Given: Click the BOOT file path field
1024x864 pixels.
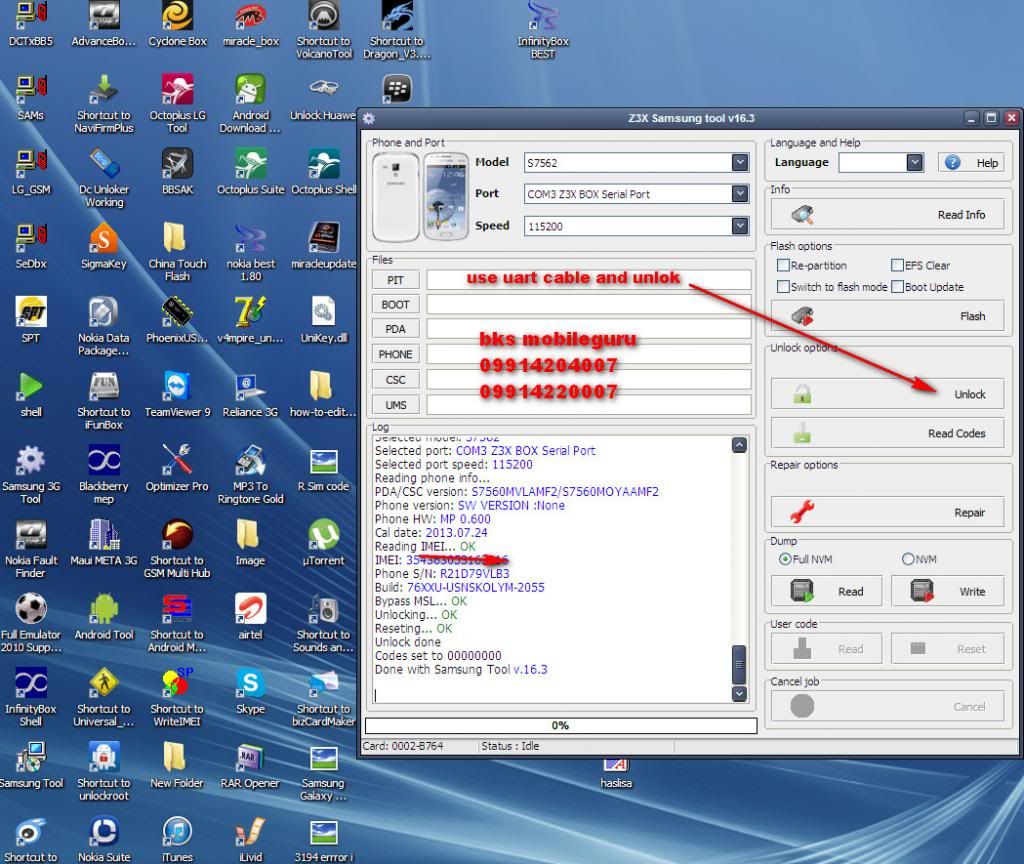Looking at the screenshot, I should [588, 304].
